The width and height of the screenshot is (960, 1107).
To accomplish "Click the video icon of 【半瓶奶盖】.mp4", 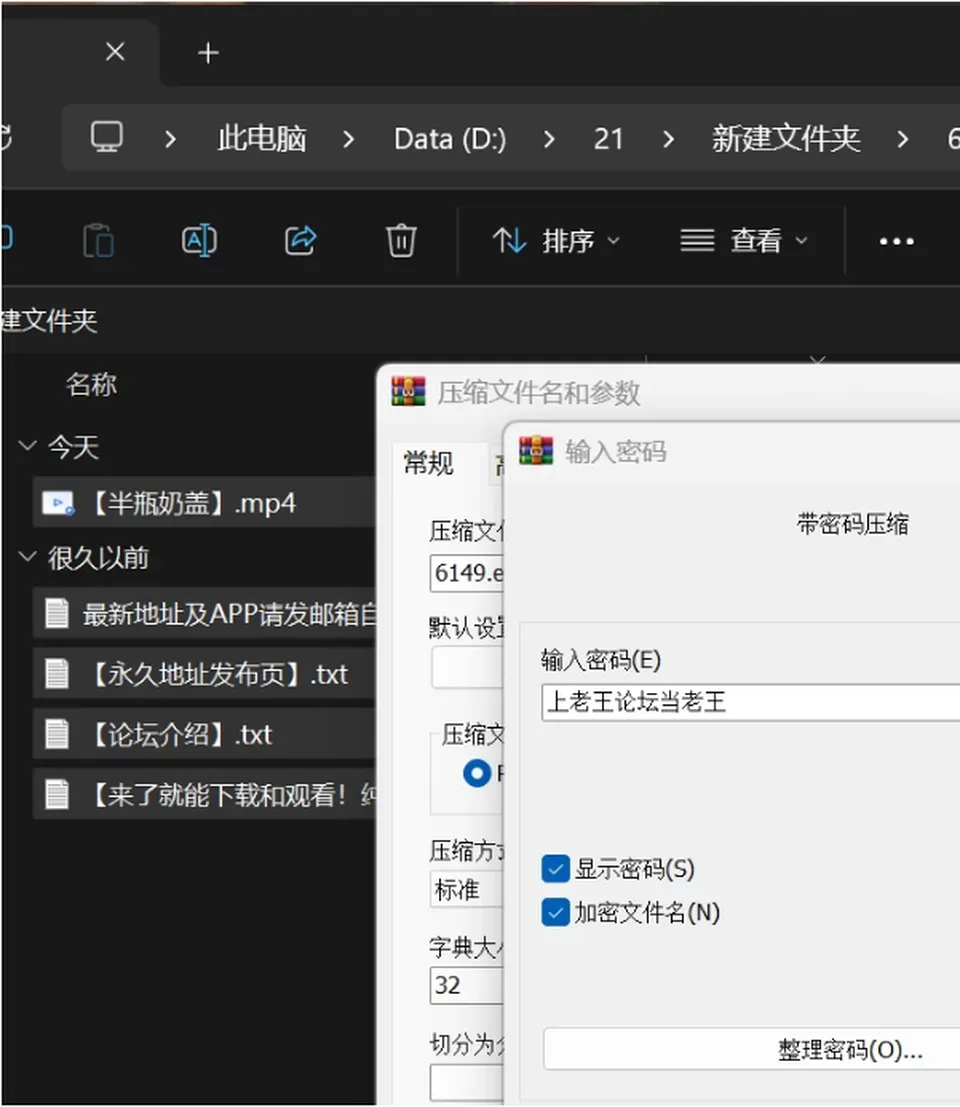I will pos(58,503).
